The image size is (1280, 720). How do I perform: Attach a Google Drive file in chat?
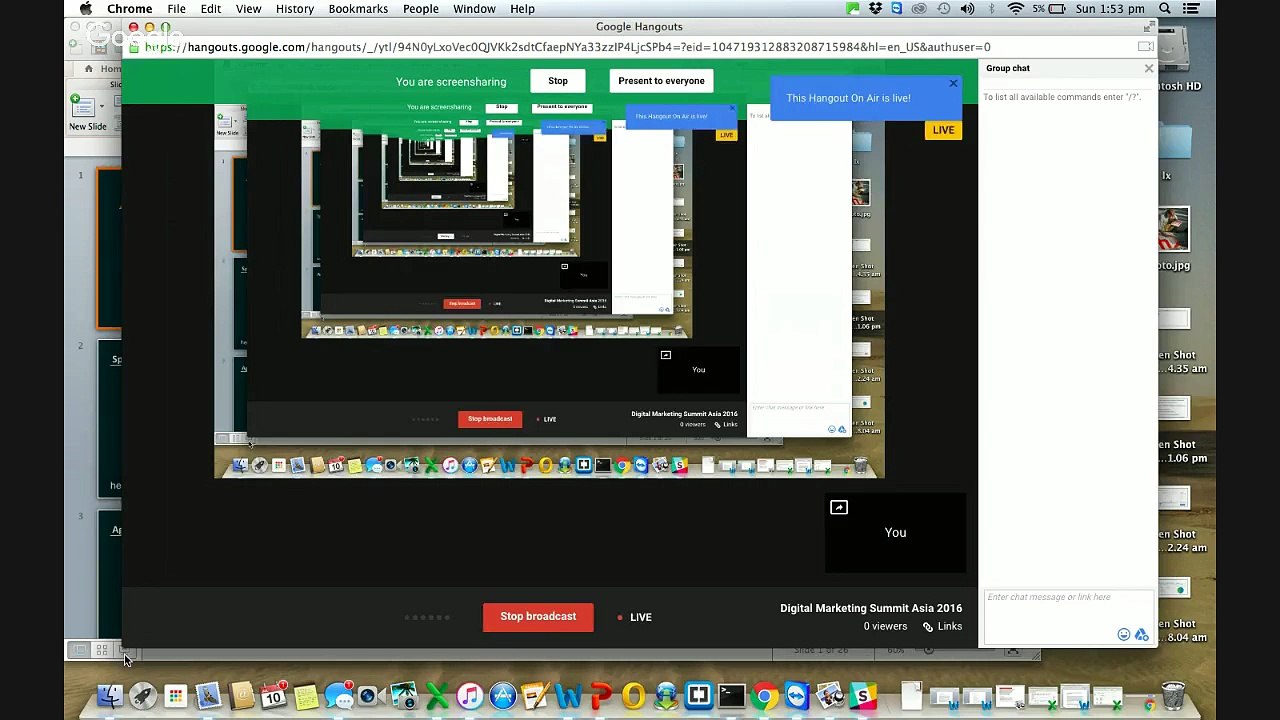click(x=1142, y=635)
